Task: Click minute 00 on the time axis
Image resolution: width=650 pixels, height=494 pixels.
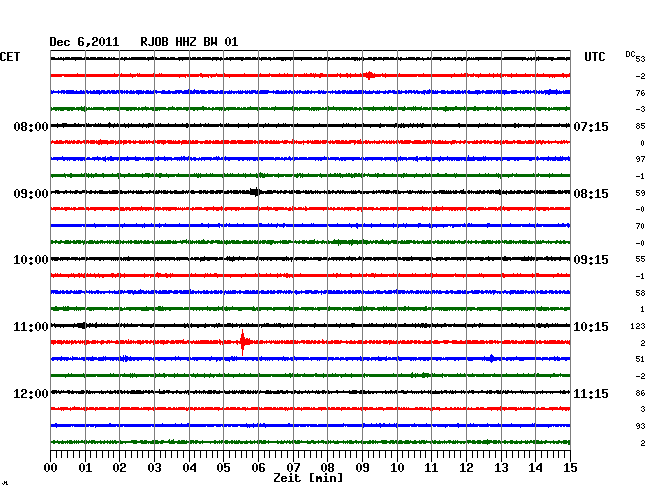Action: [51, 468]
